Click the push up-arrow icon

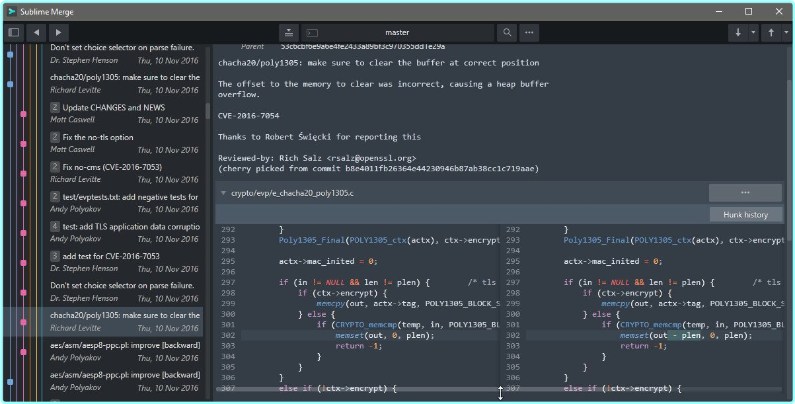(770, 32)
